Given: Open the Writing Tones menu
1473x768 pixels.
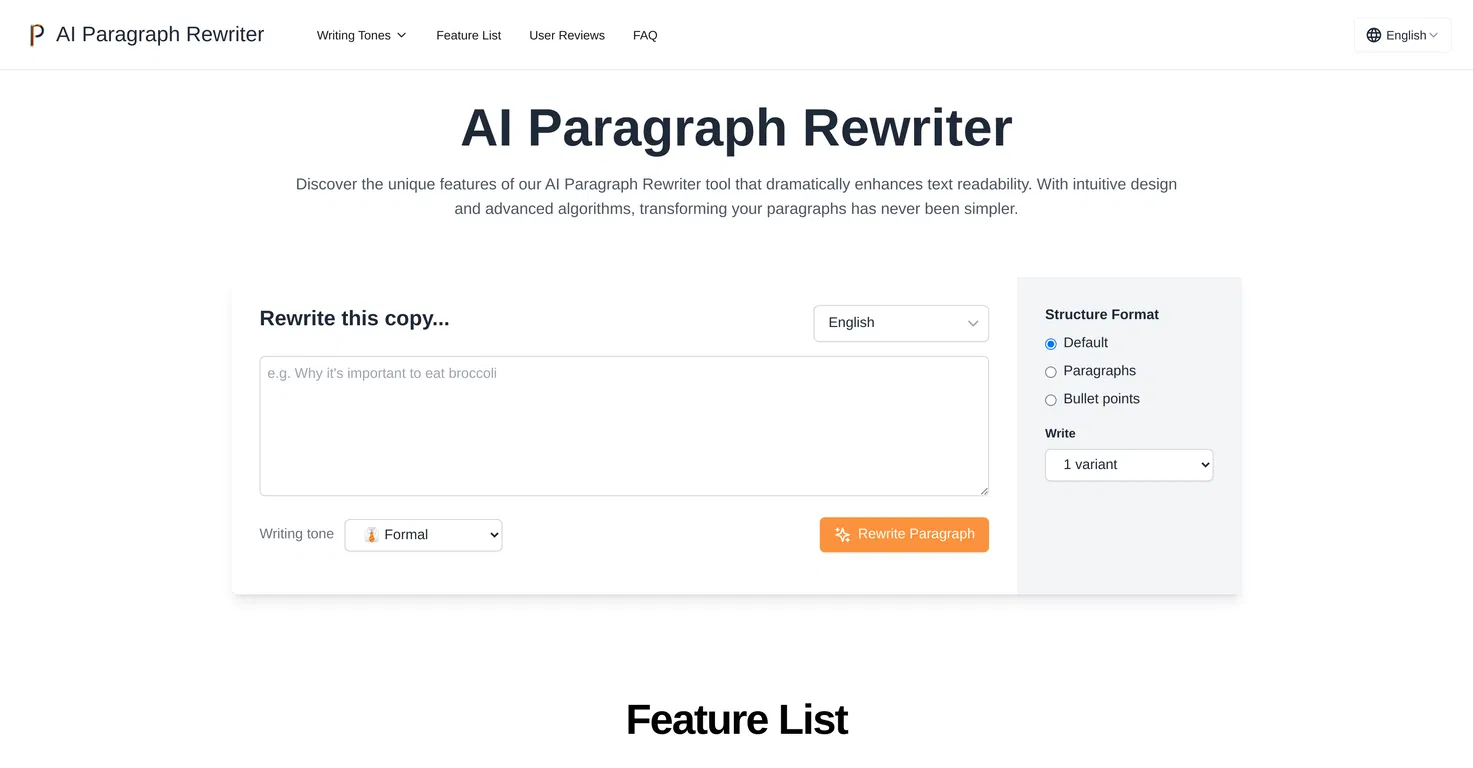Looking at the screenshot, I should coord(361,35).
